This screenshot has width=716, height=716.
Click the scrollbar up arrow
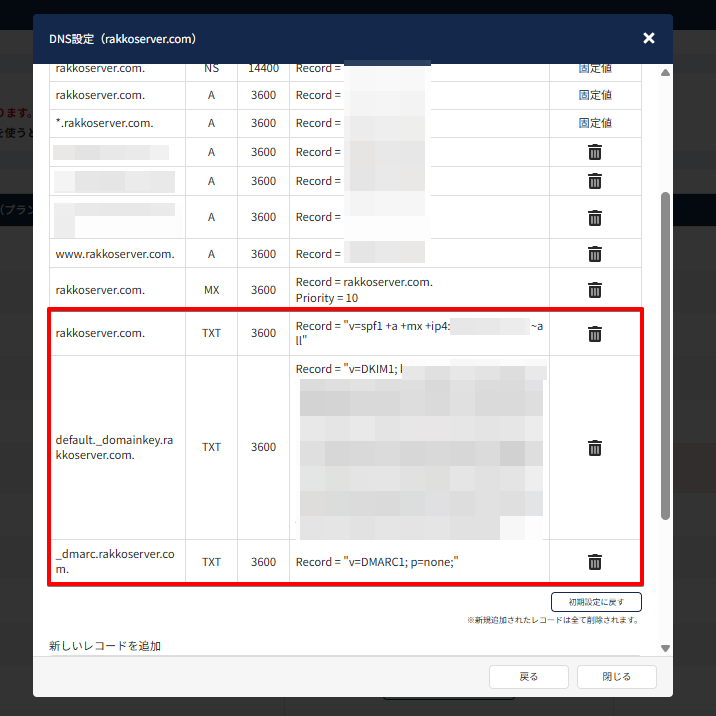pyautogui.click(x=666, y=73)
